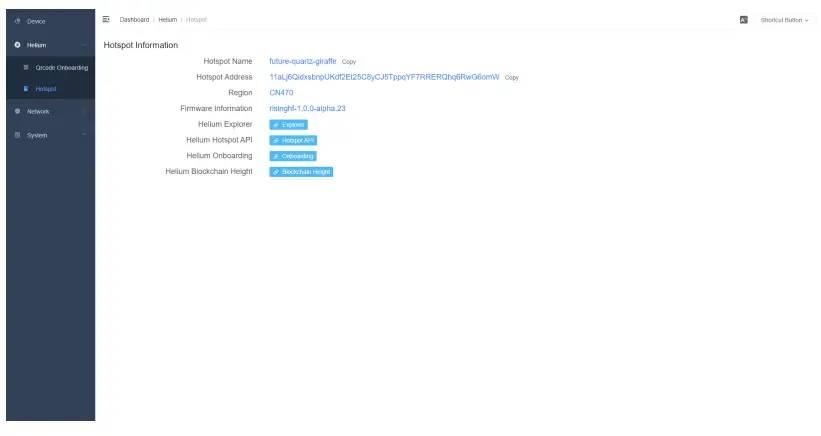Click the risinghf firmware version text
Screen dimensions: 821x436
(307, 108)
